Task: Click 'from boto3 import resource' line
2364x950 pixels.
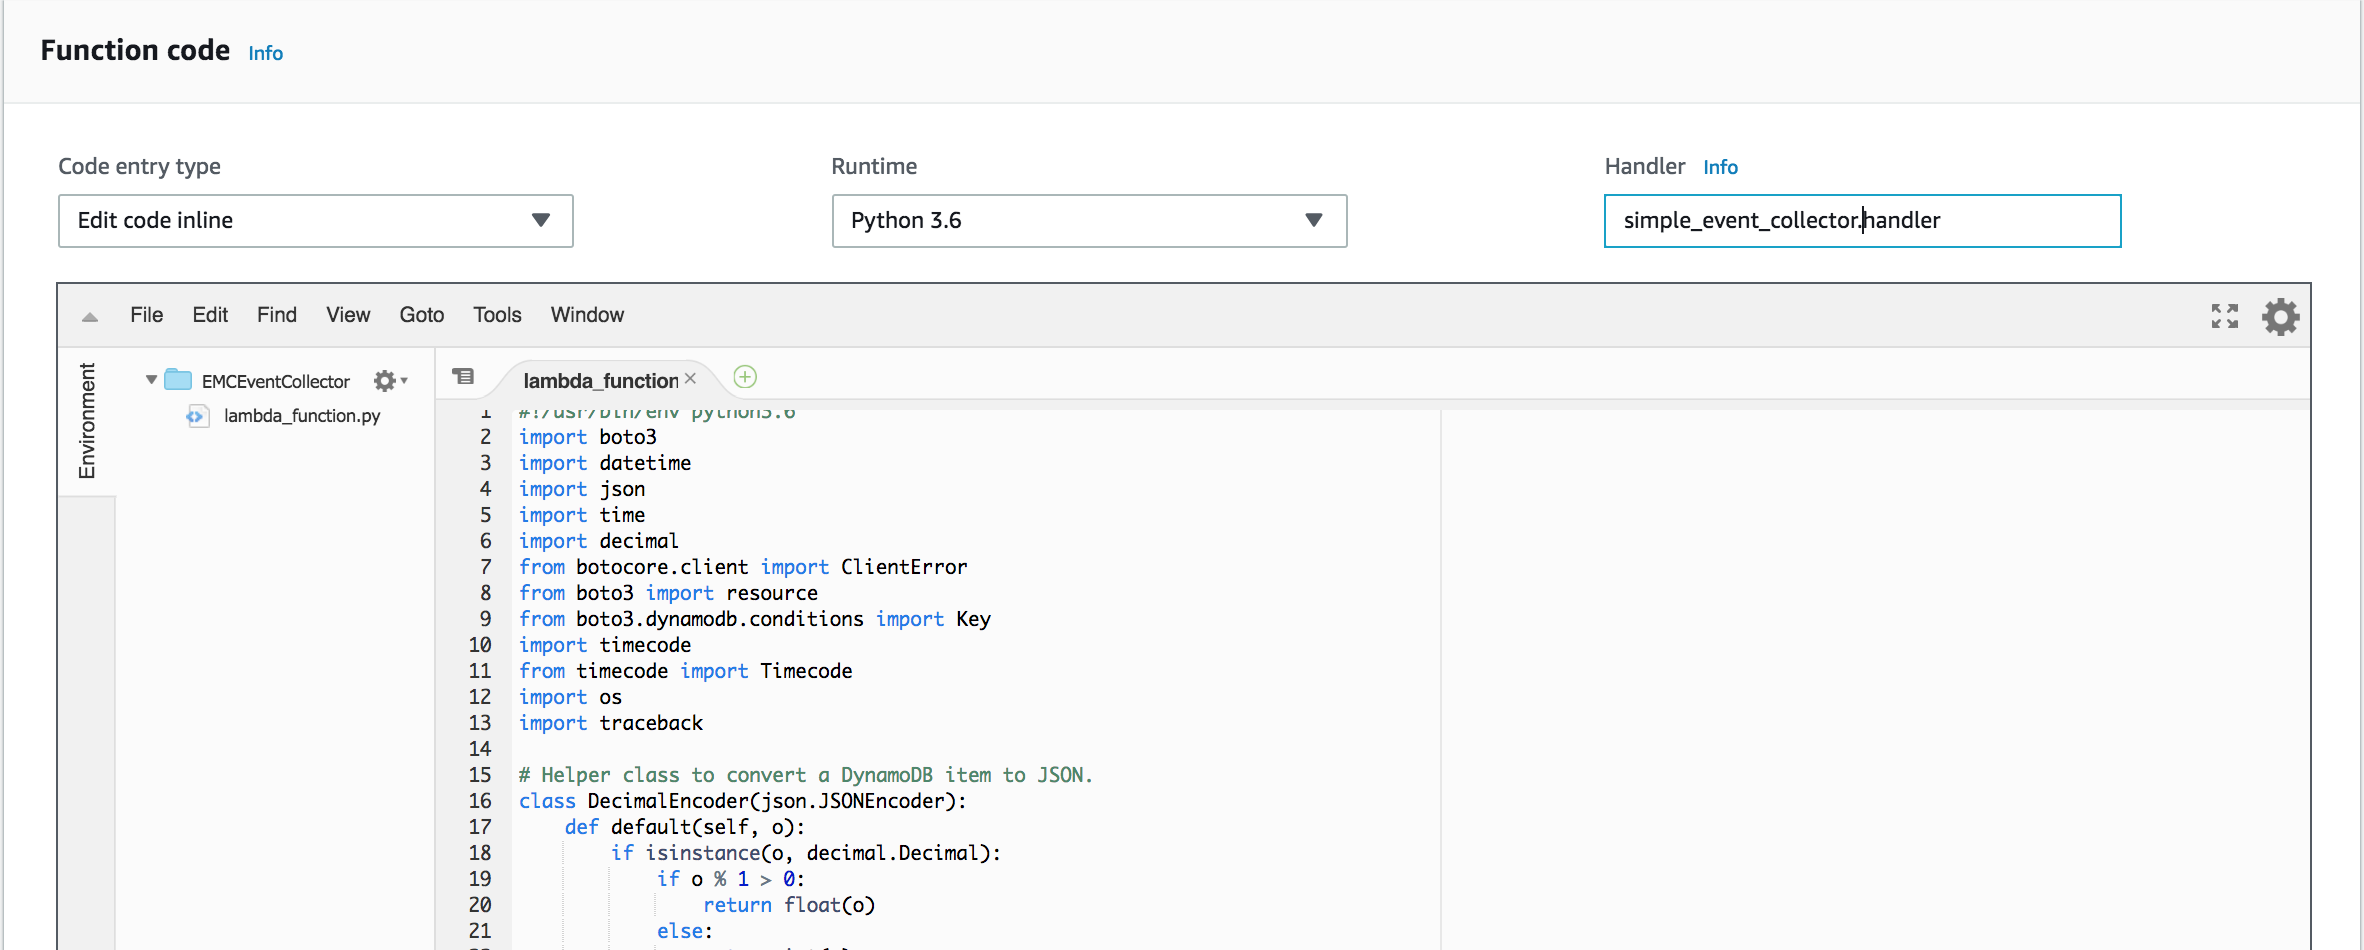Action: [x=668, y=593]
